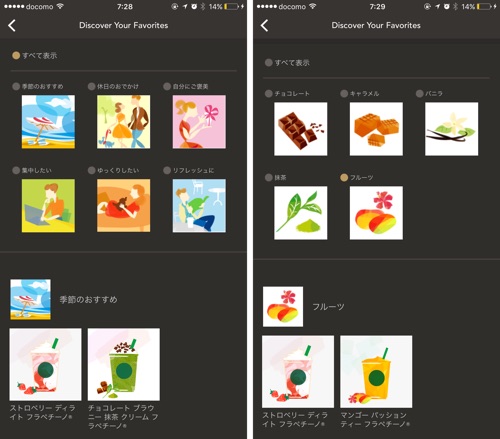Select the beach umbrella seasonal image tile
Viewport: 500px width, 439px height.
(48, 122)
